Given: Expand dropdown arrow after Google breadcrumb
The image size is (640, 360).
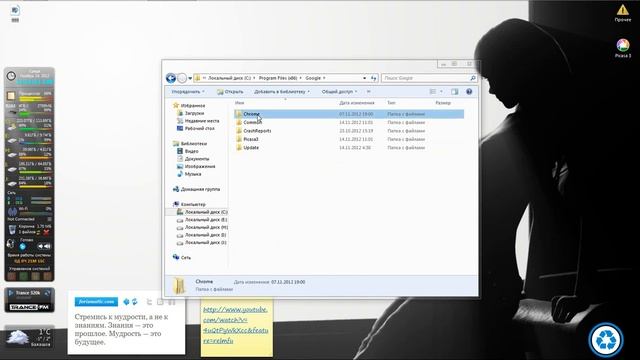Looking at the screenshot, I should pyautogui.click(x=324, y=78).
